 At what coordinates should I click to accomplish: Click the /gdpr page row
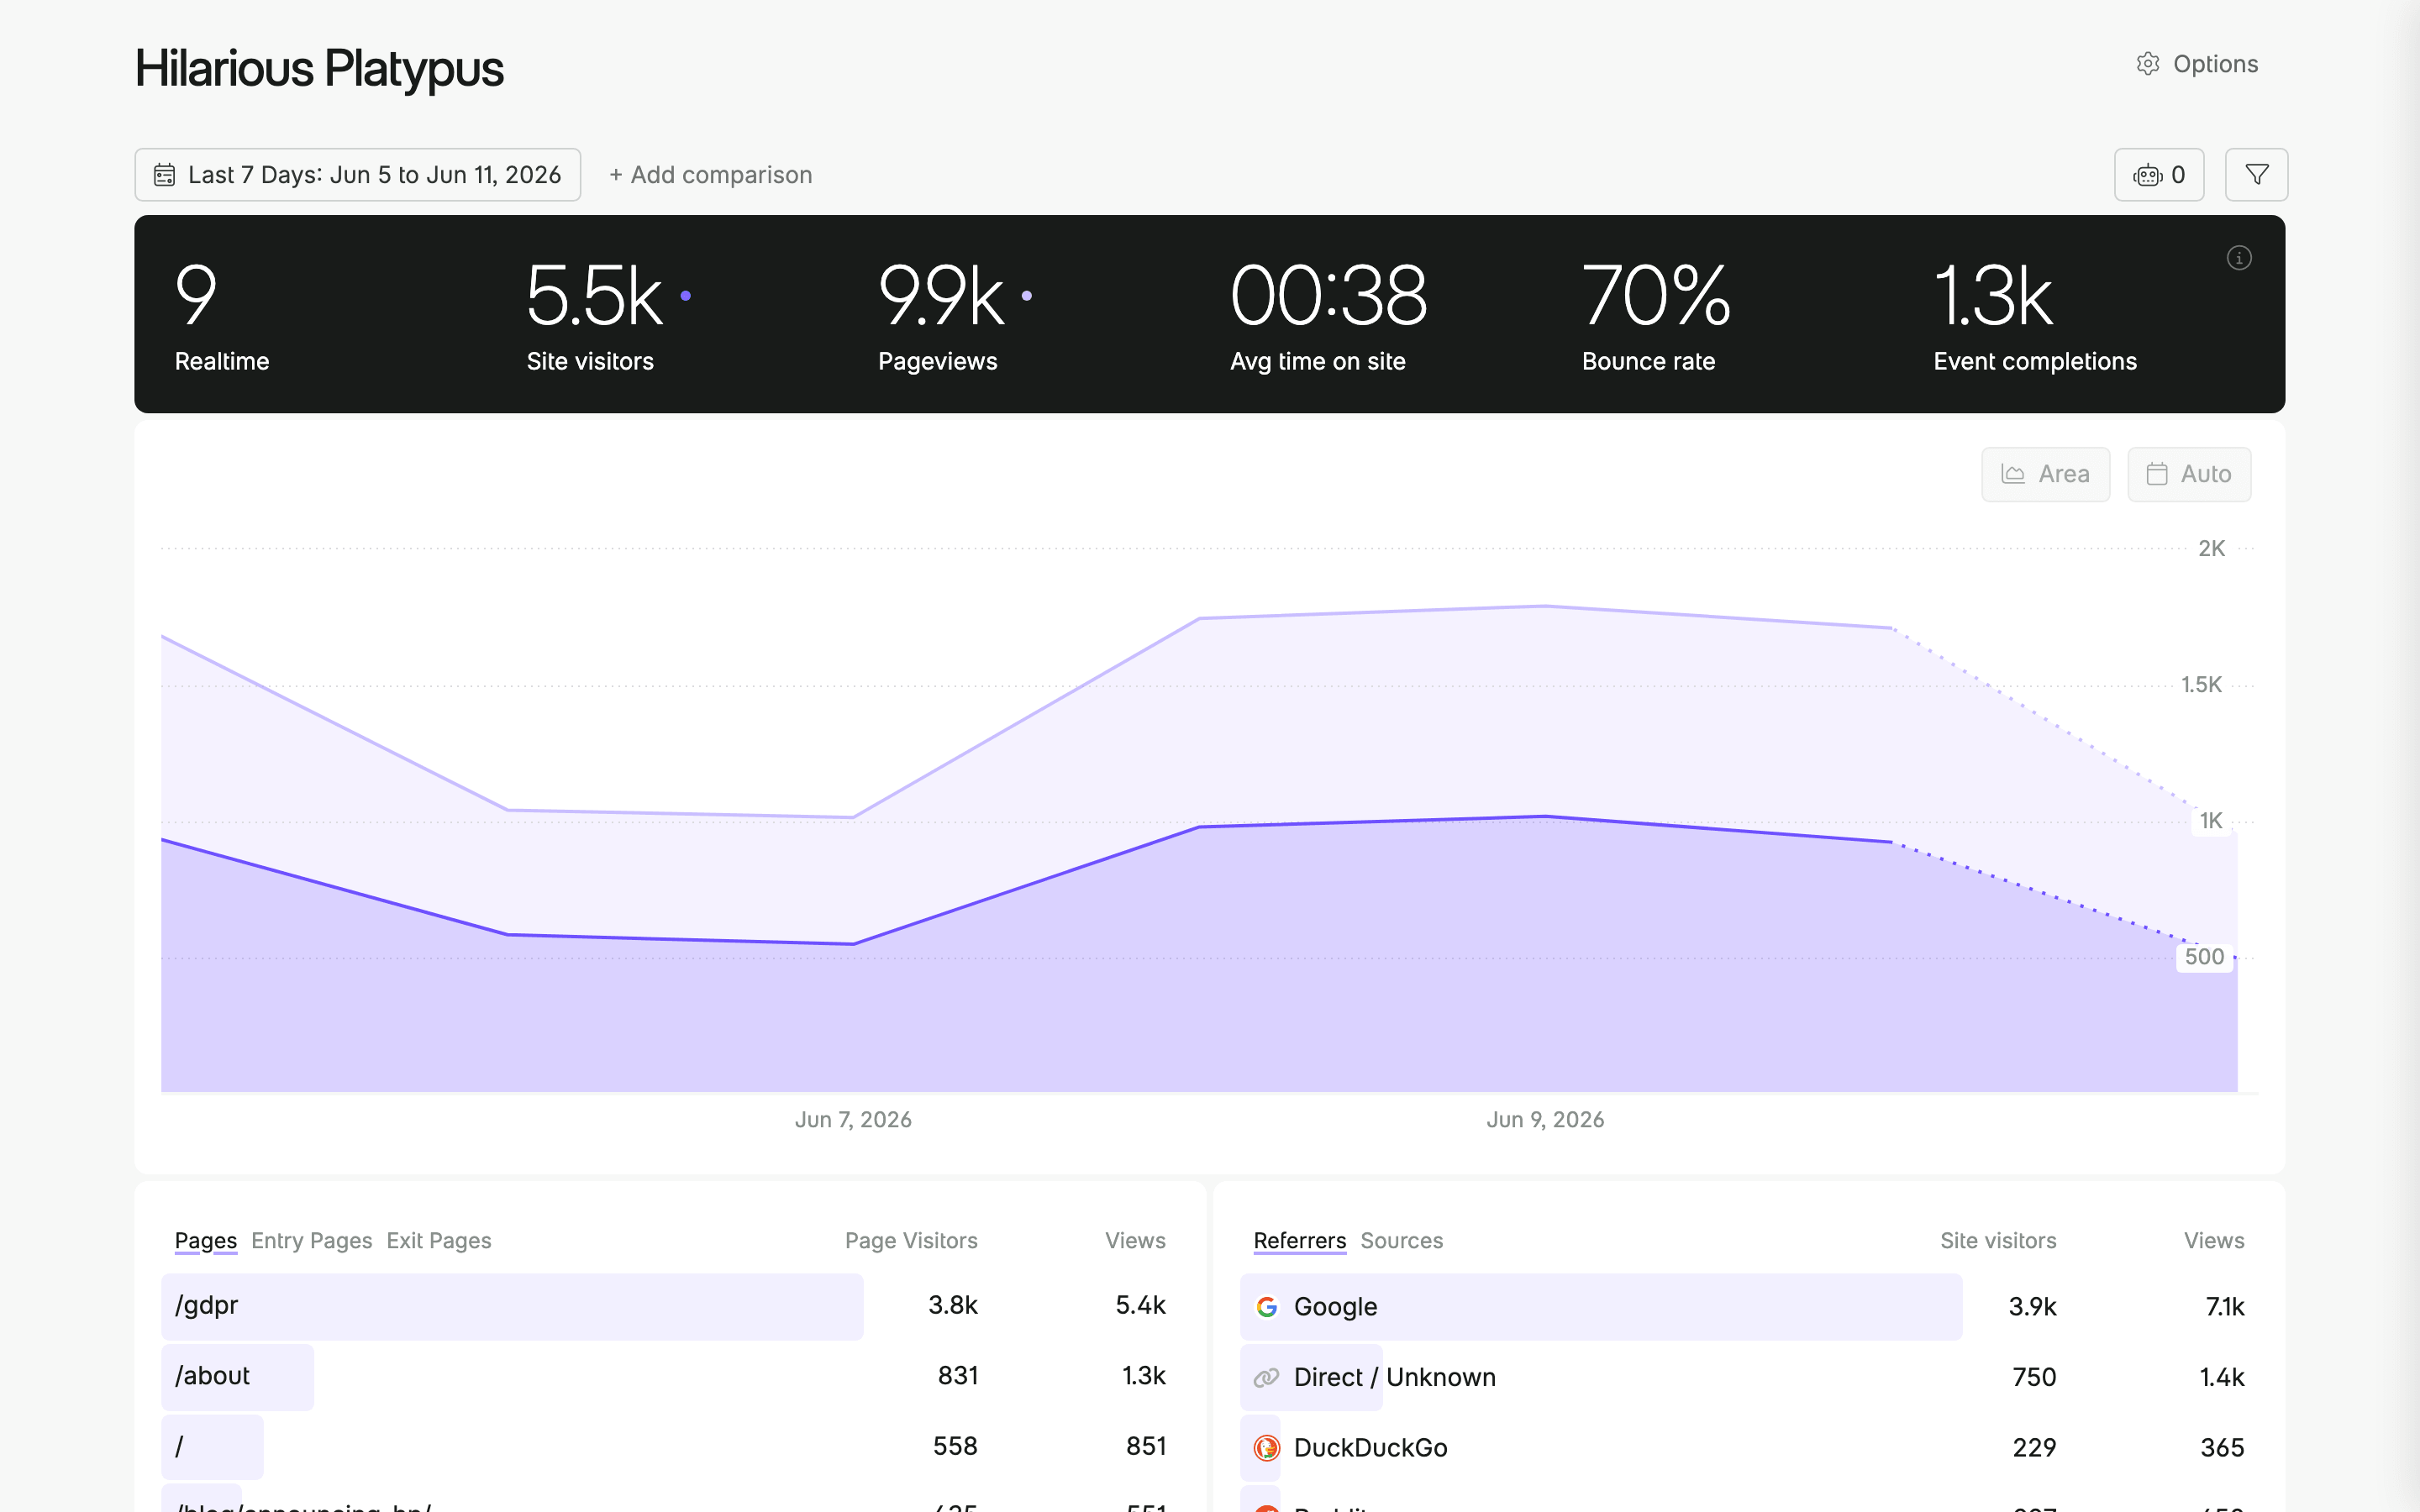[670, 1306]
